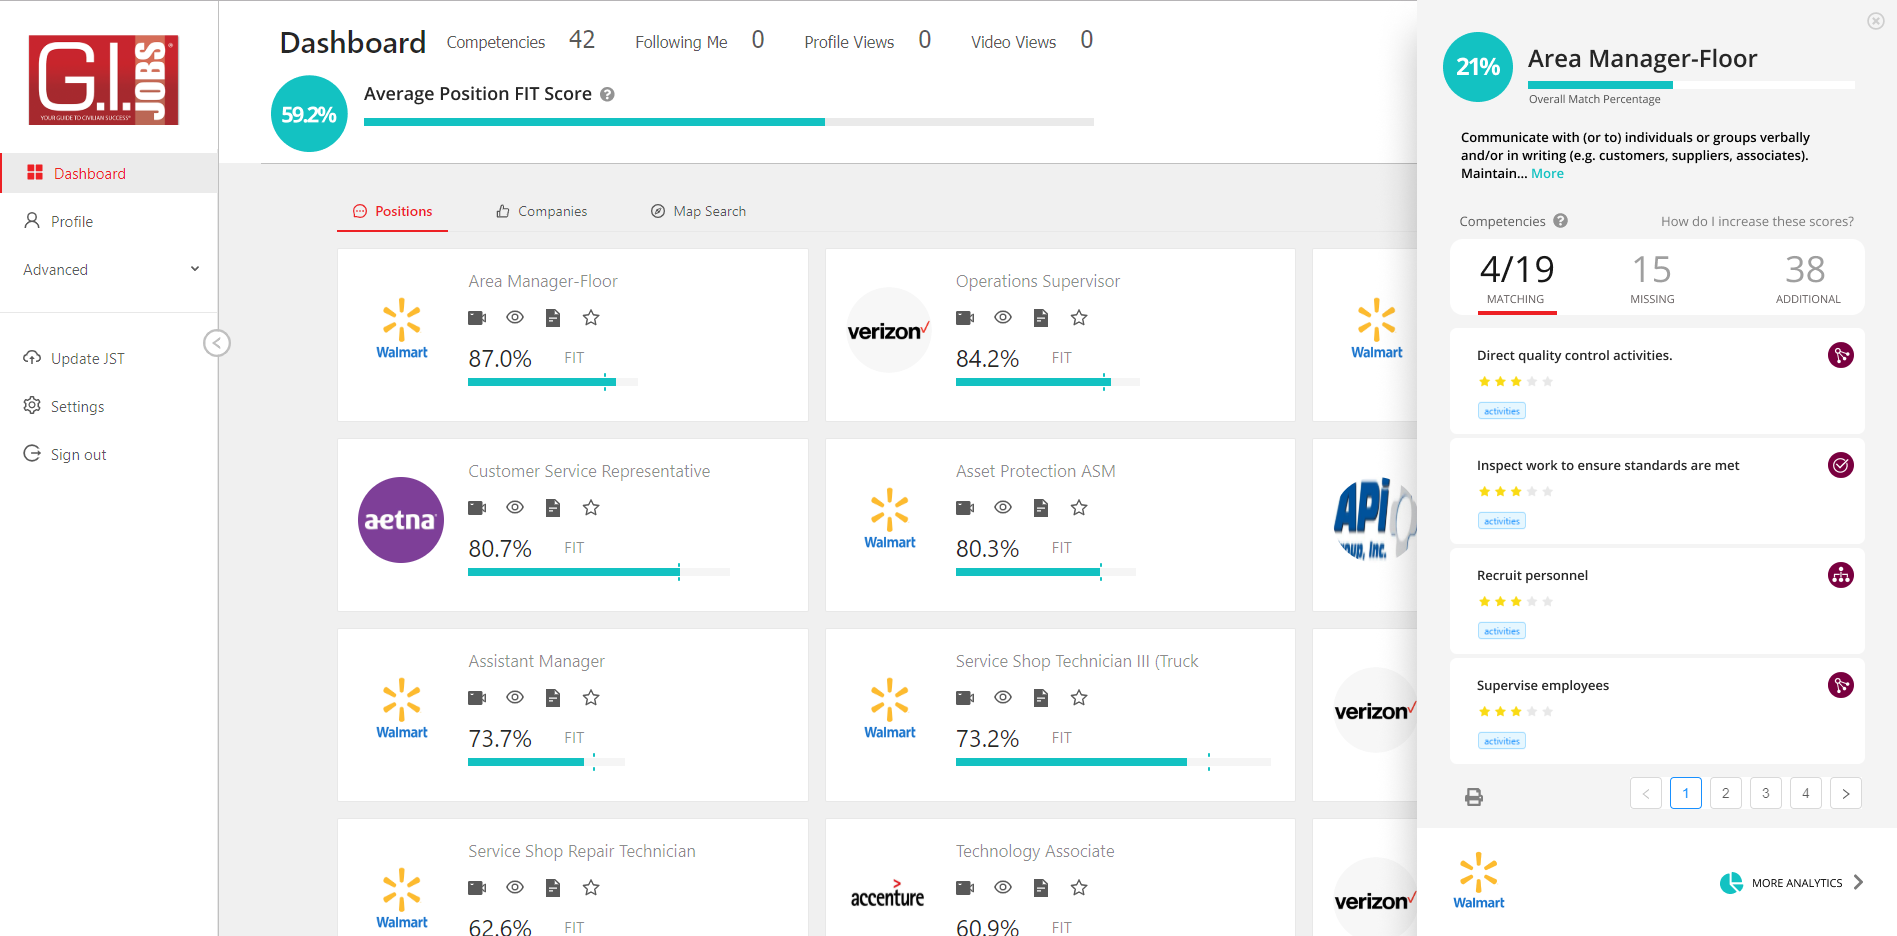
Task: Go to previous page of competencies
Action: tap(1646, 793)
